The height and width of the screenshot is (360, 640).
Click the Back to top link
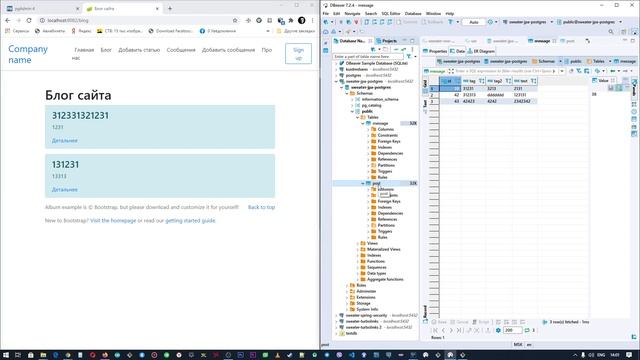coord(261,207)
